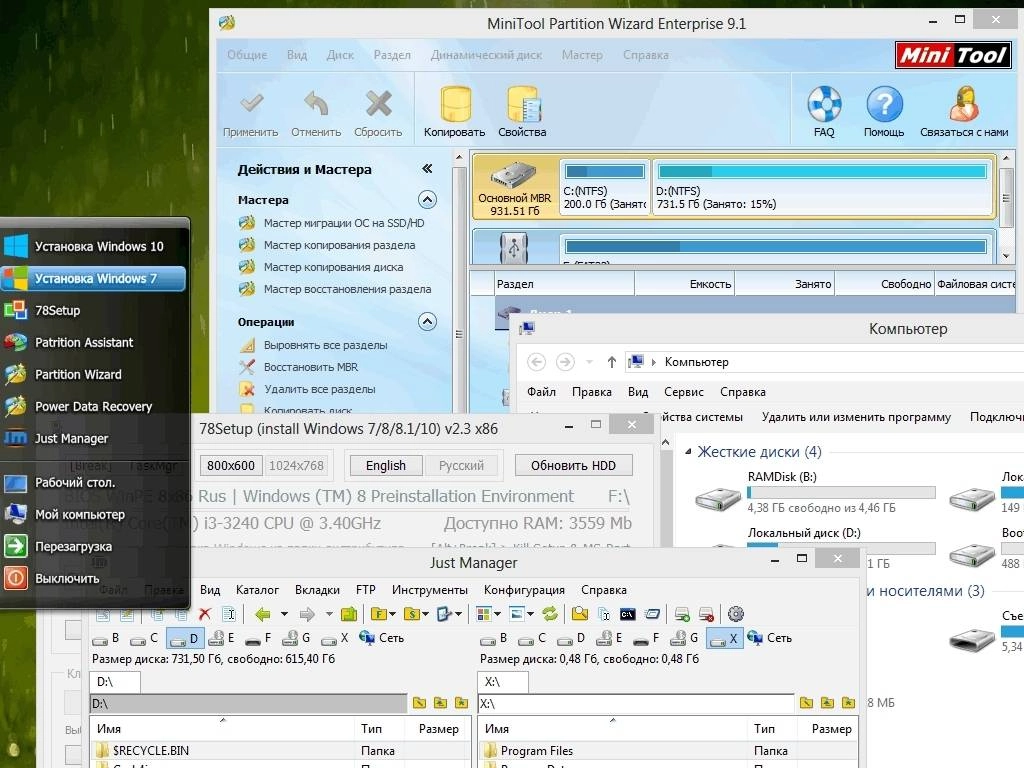Open the Вкладки menu in Just Manager

click(x=317, y=590)
